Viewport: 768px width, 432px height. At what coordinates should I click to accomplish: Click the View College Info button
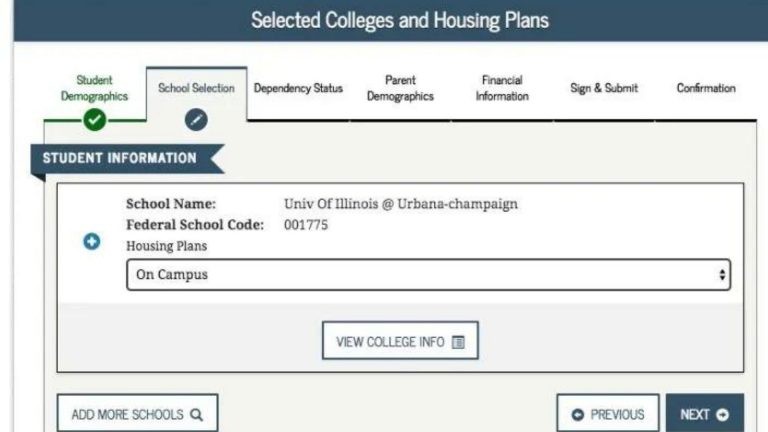click(x=400, y=340)
